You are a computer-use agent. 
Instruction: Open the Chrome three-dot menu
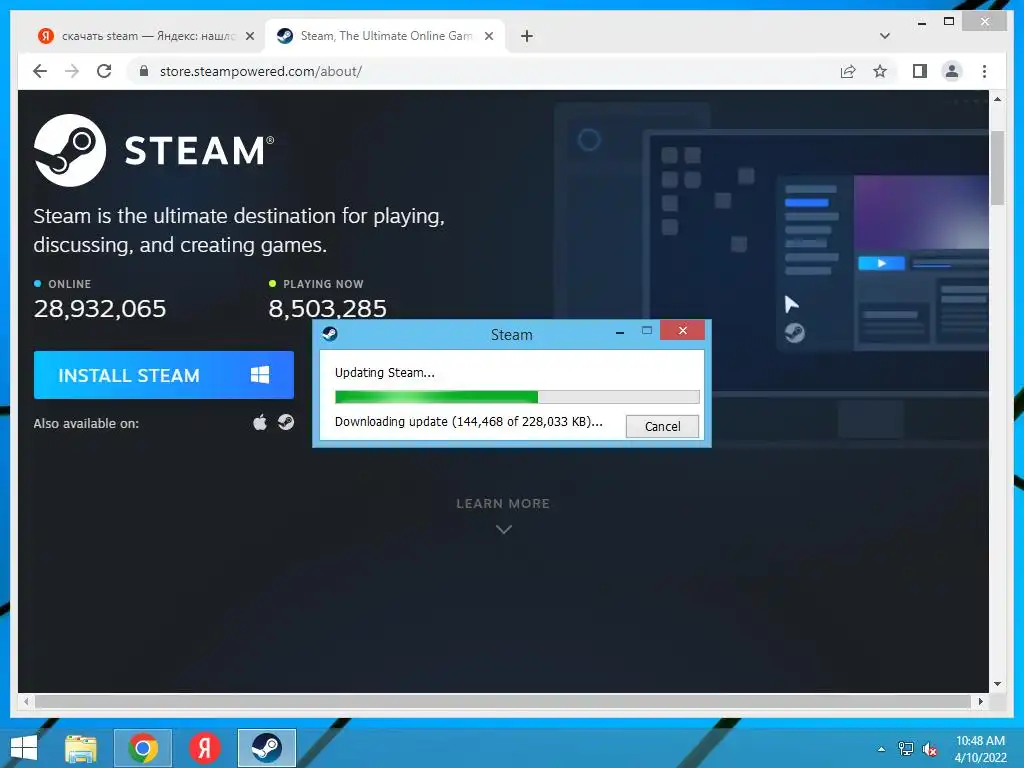coord(984,71)
